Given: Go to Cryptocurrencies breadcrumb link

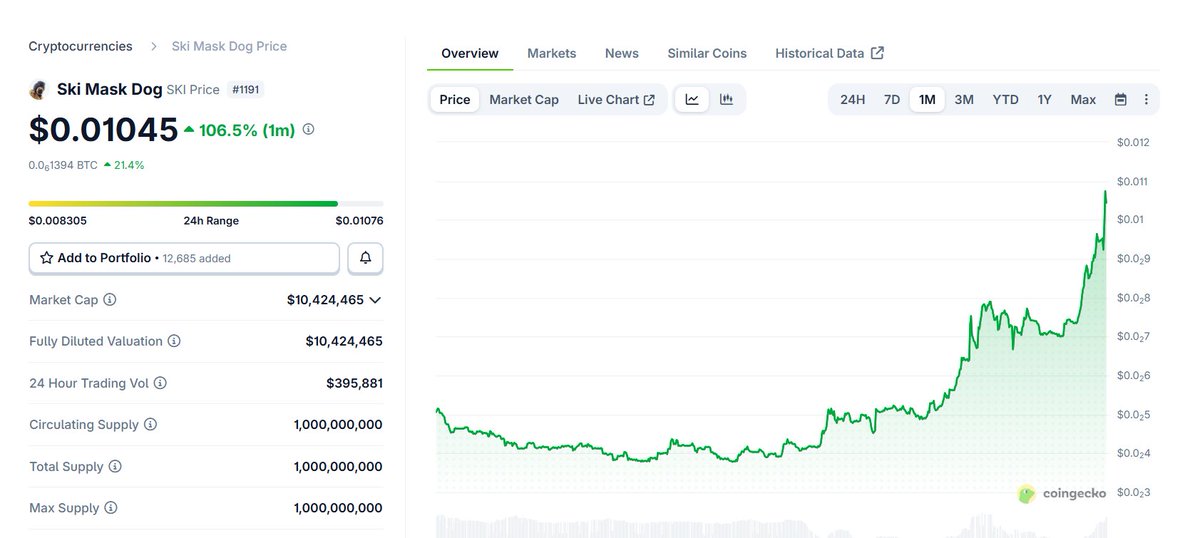Looking at the screenshot, I should [80, 46].
